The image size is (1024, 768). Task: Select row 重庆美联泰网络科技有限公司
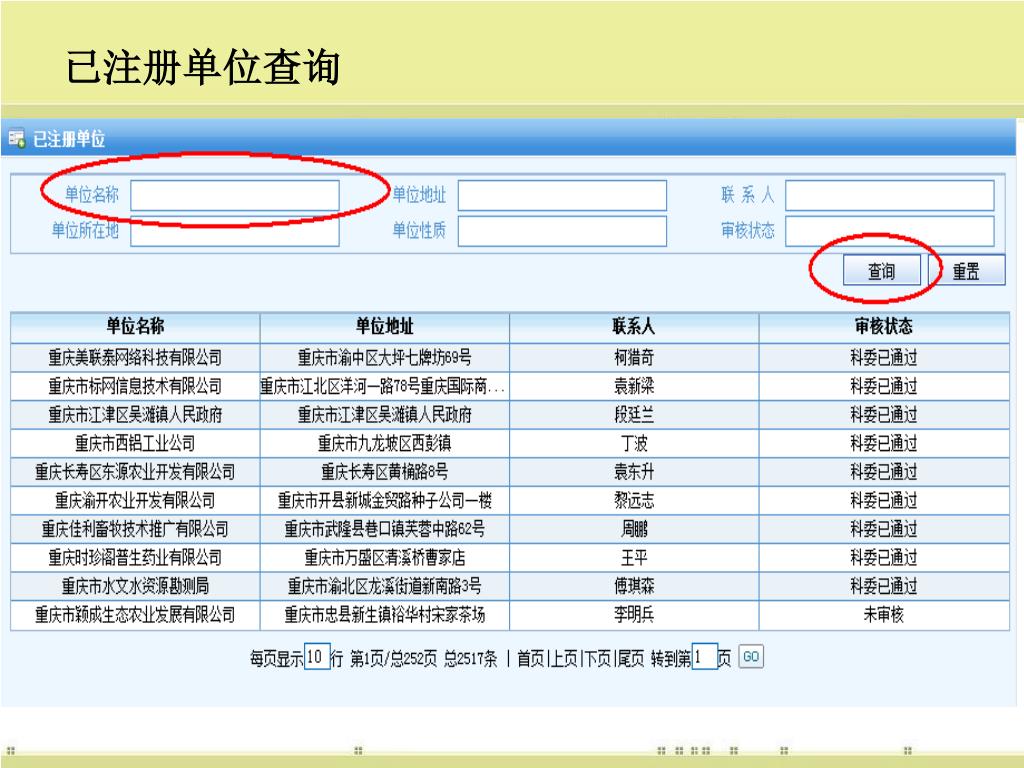point(510,357)
